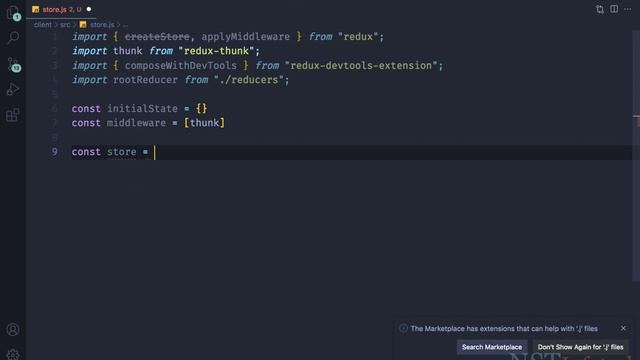Open the Search view in activity bar
Screen dimensions: 640x360
tap(13, 38)
